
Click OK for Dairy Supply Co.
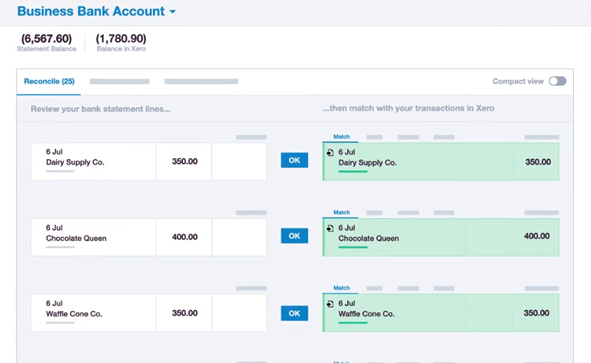294,160
